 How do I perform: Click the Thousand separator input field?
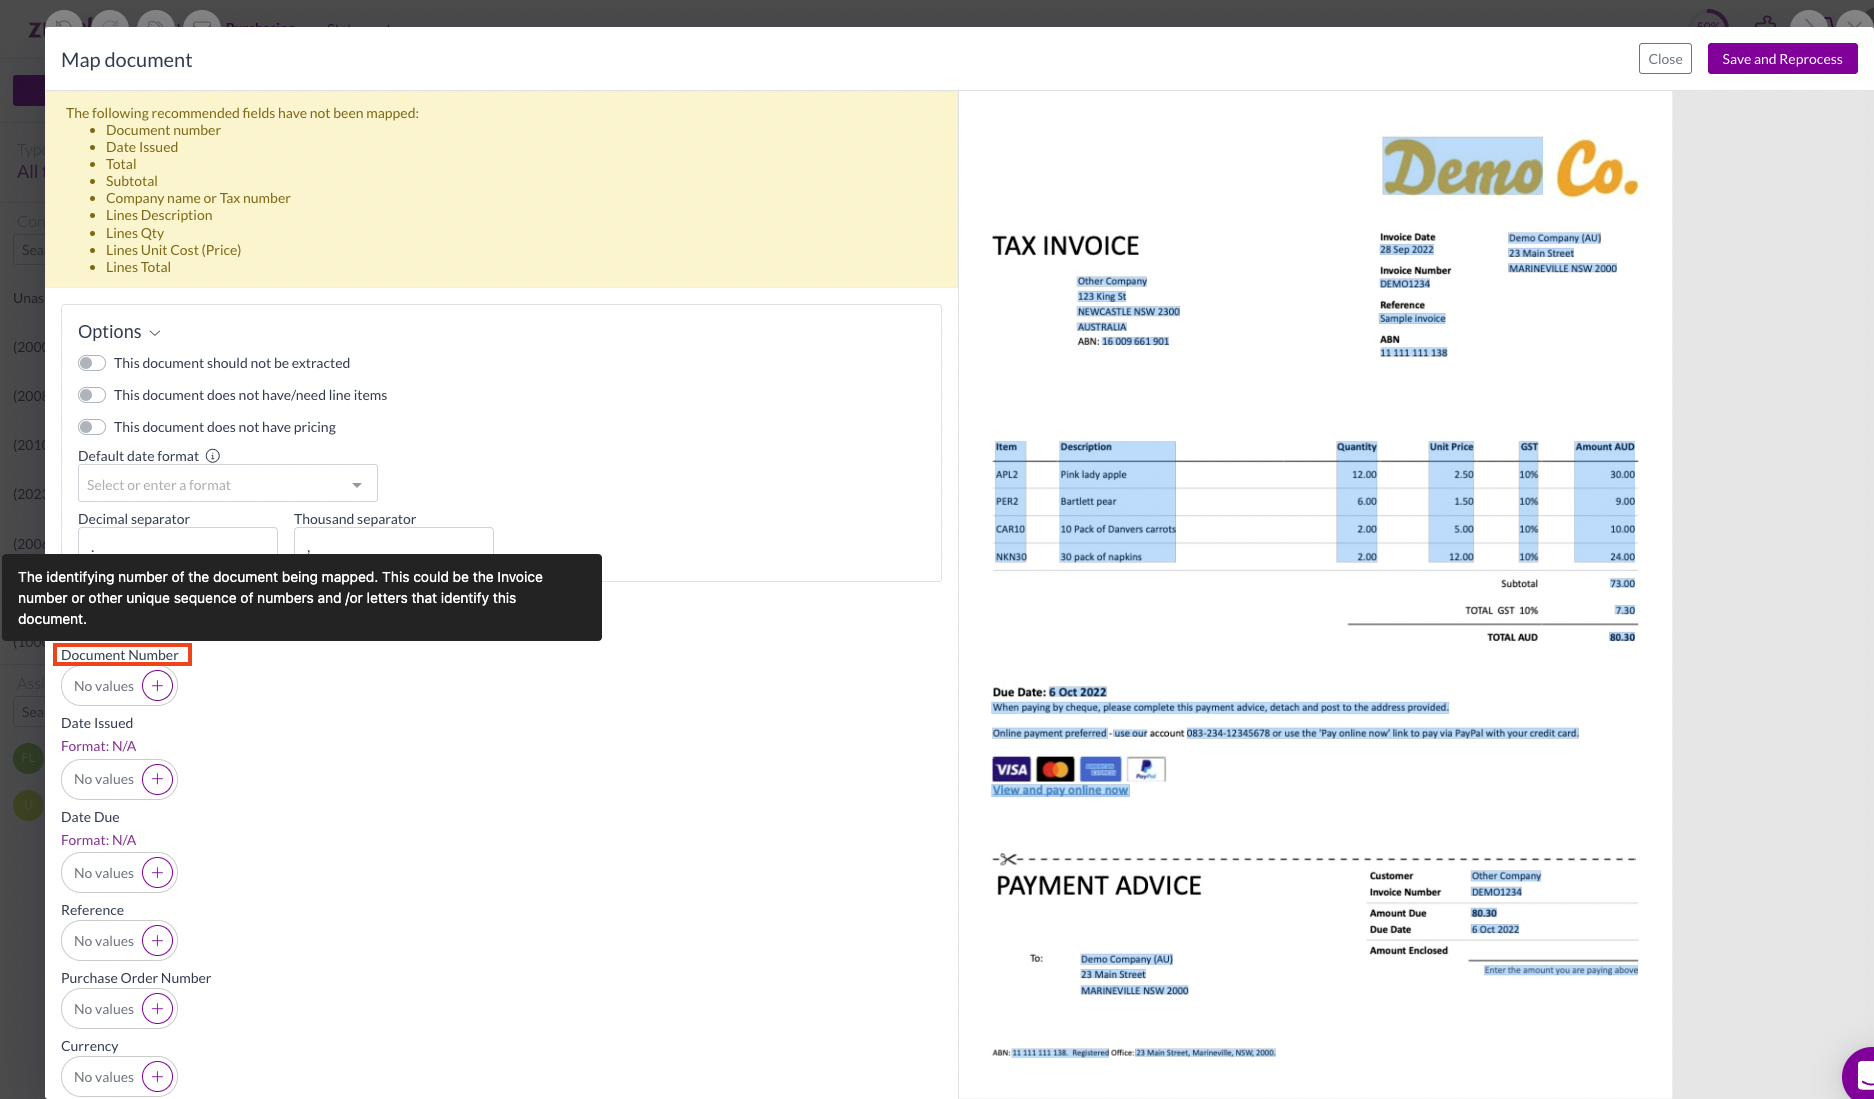[394, 541]
